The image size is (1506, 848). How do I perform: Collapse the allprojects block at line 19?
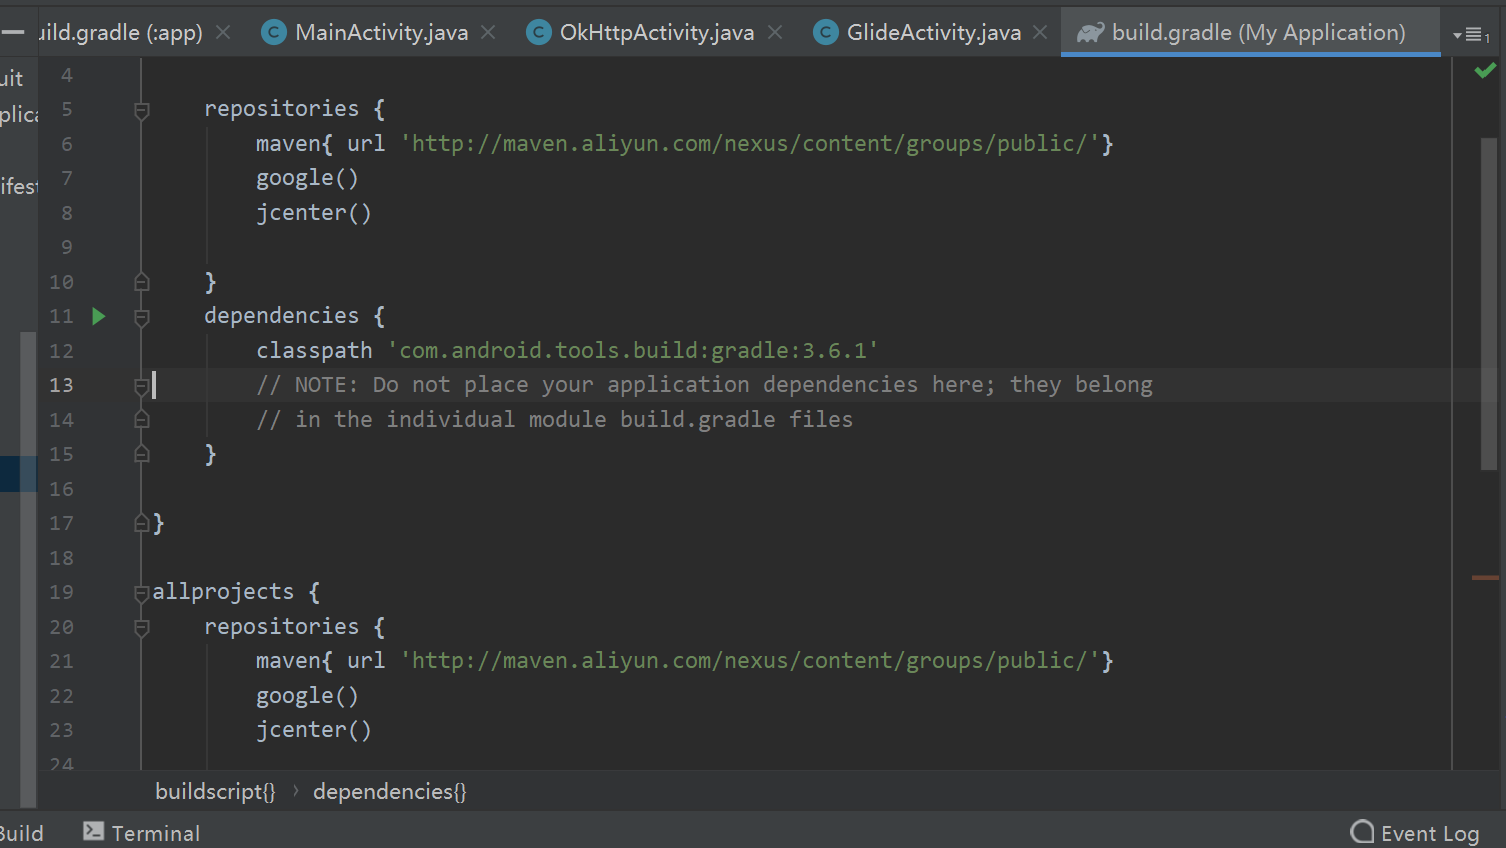coord(140,591)
